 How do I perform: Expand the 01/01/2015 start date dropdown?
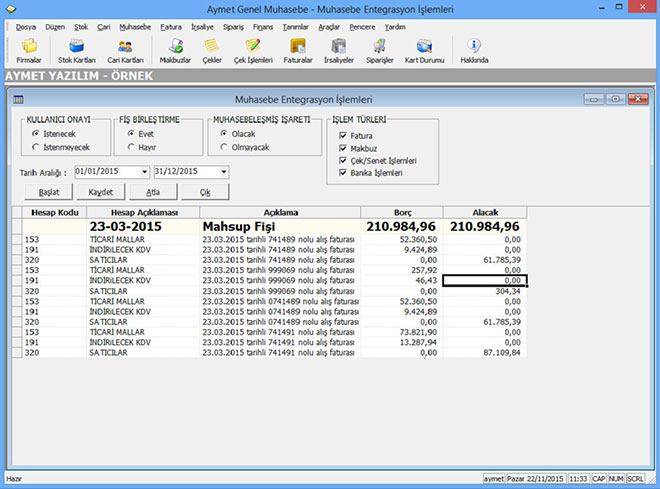coord(144,172)
